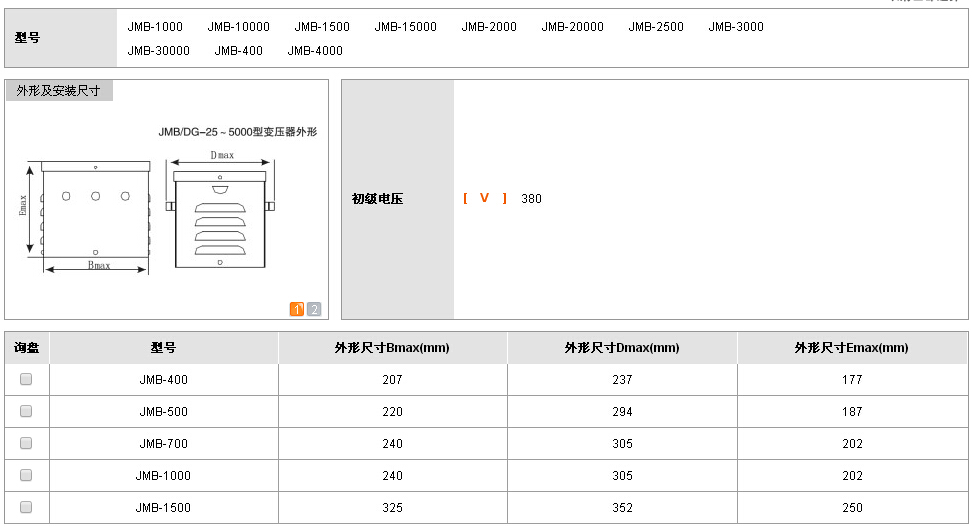The height and width of the screenshot is (527, 972).
Task: Click the 初级电压 label
Action: pyautogui.click(x=378, y=198)
